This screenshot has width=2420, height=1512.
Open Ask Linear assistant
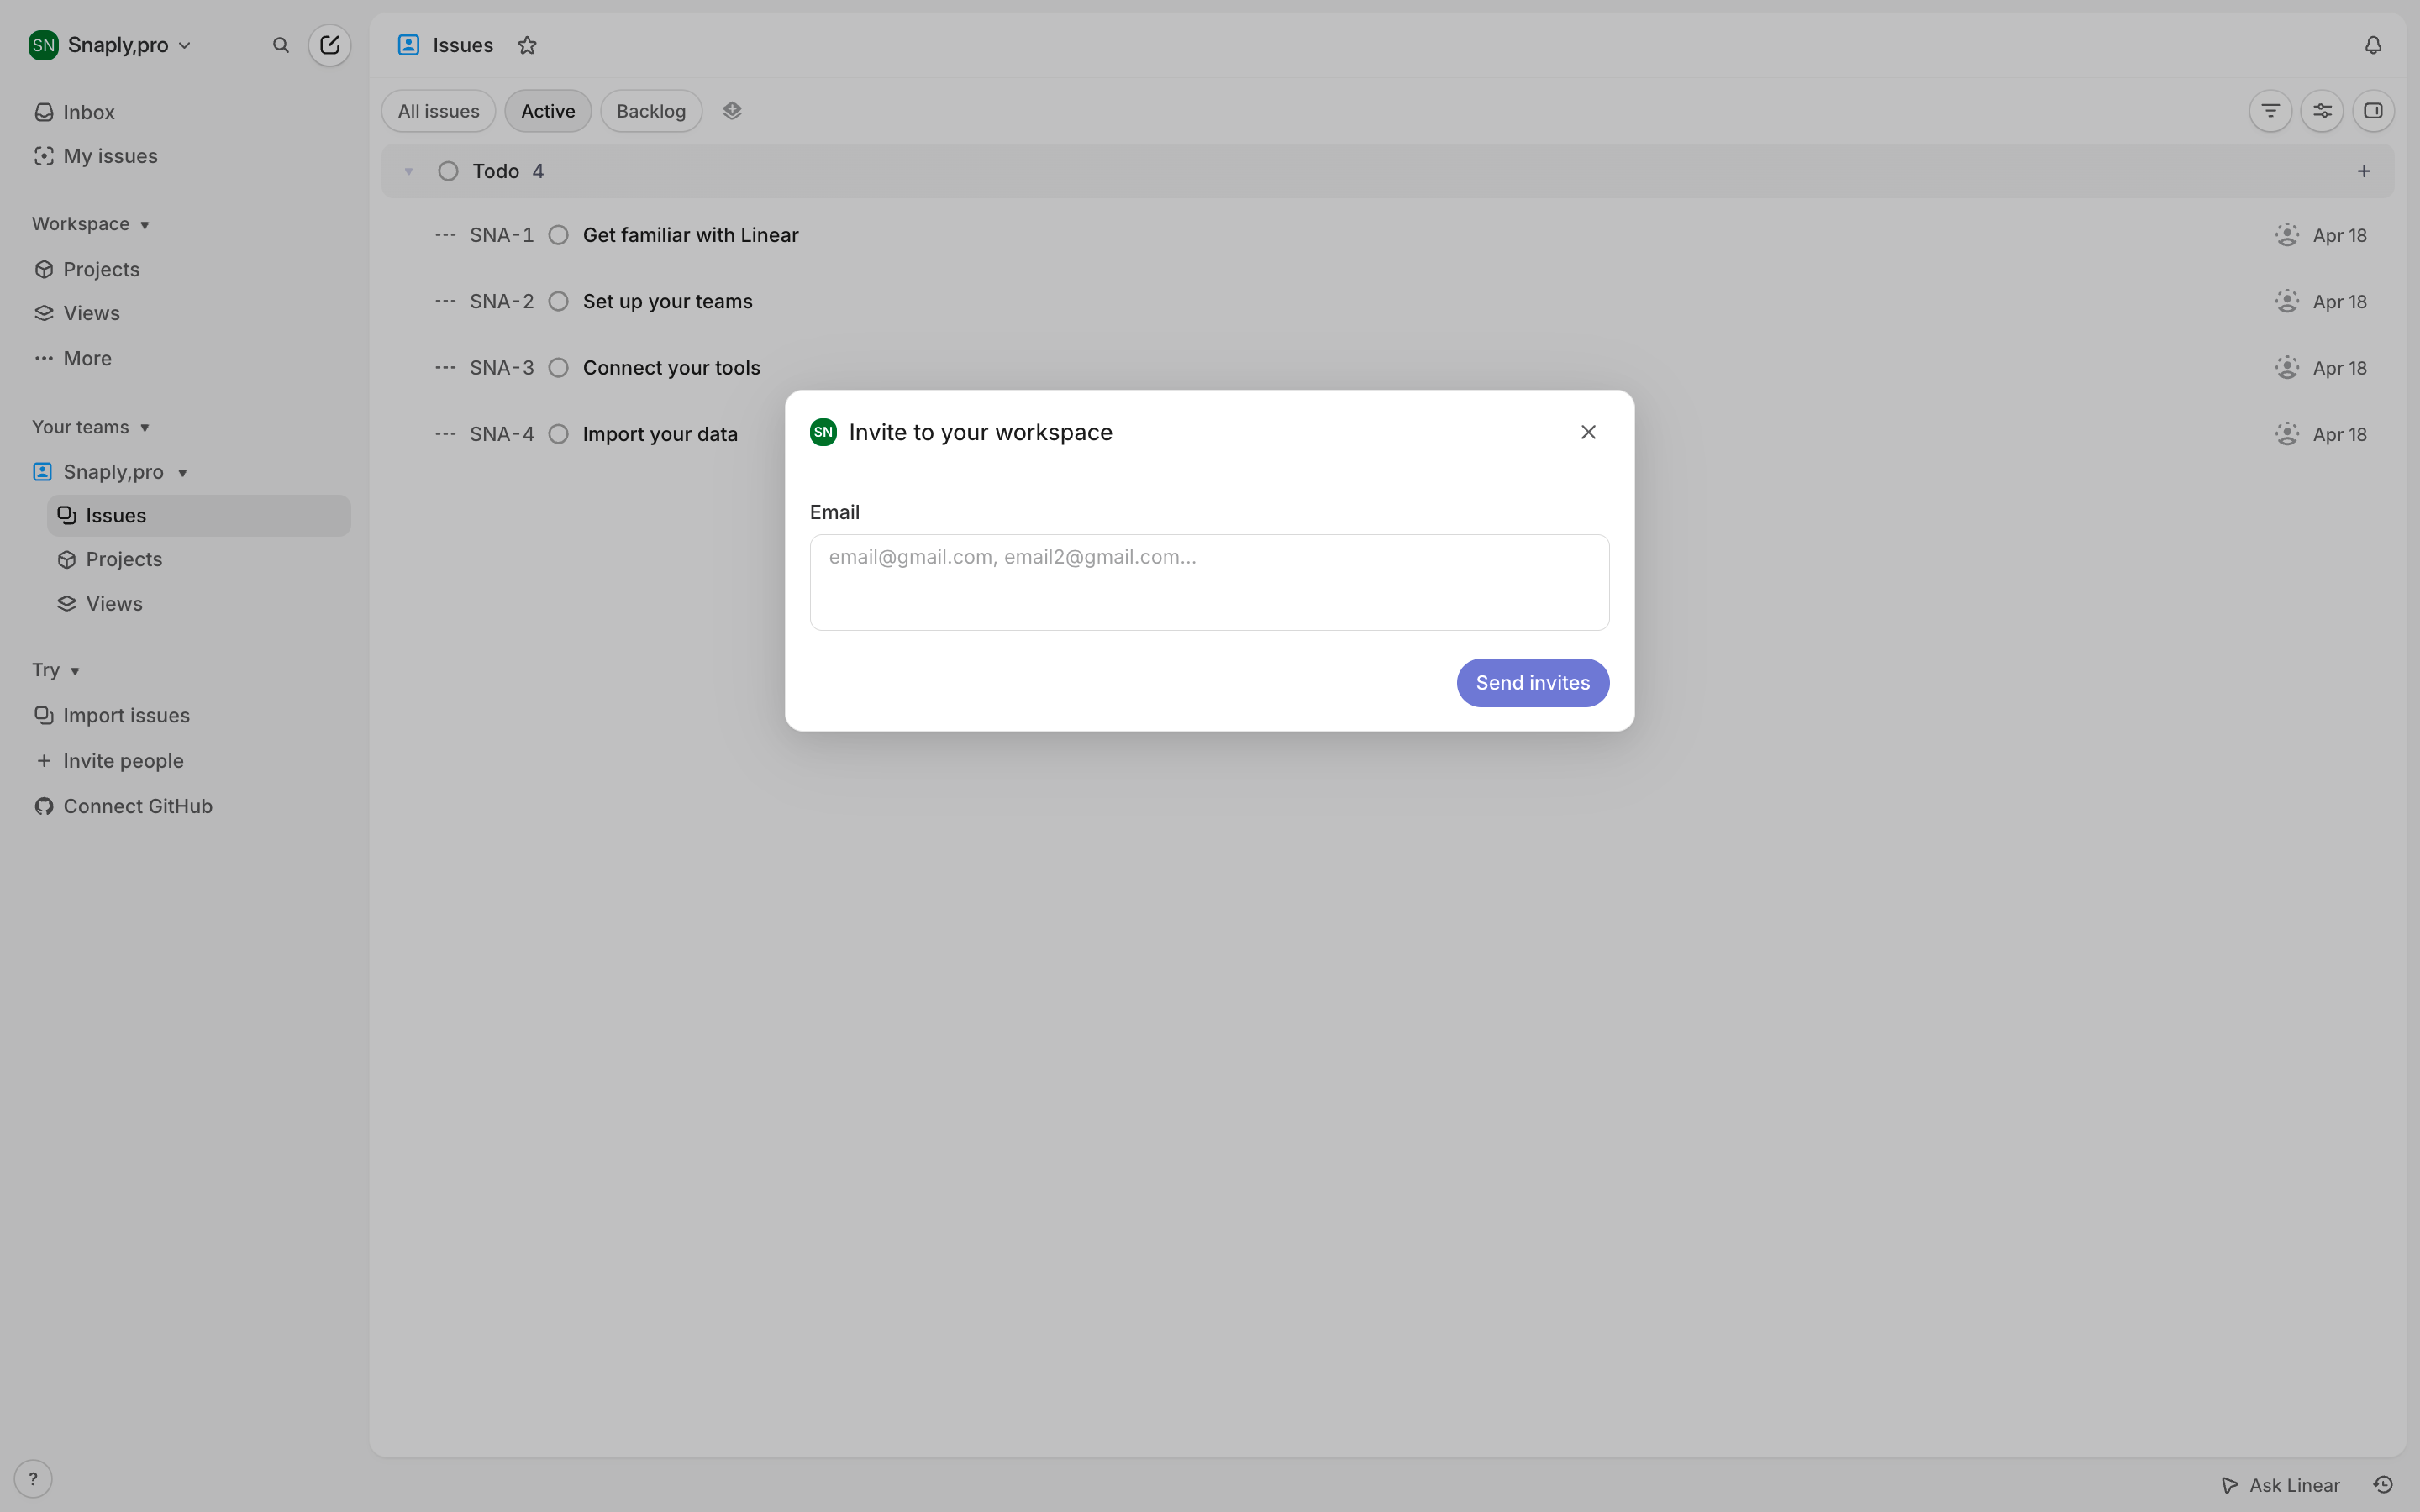pyautogui.click(x=2280, y=1485)
